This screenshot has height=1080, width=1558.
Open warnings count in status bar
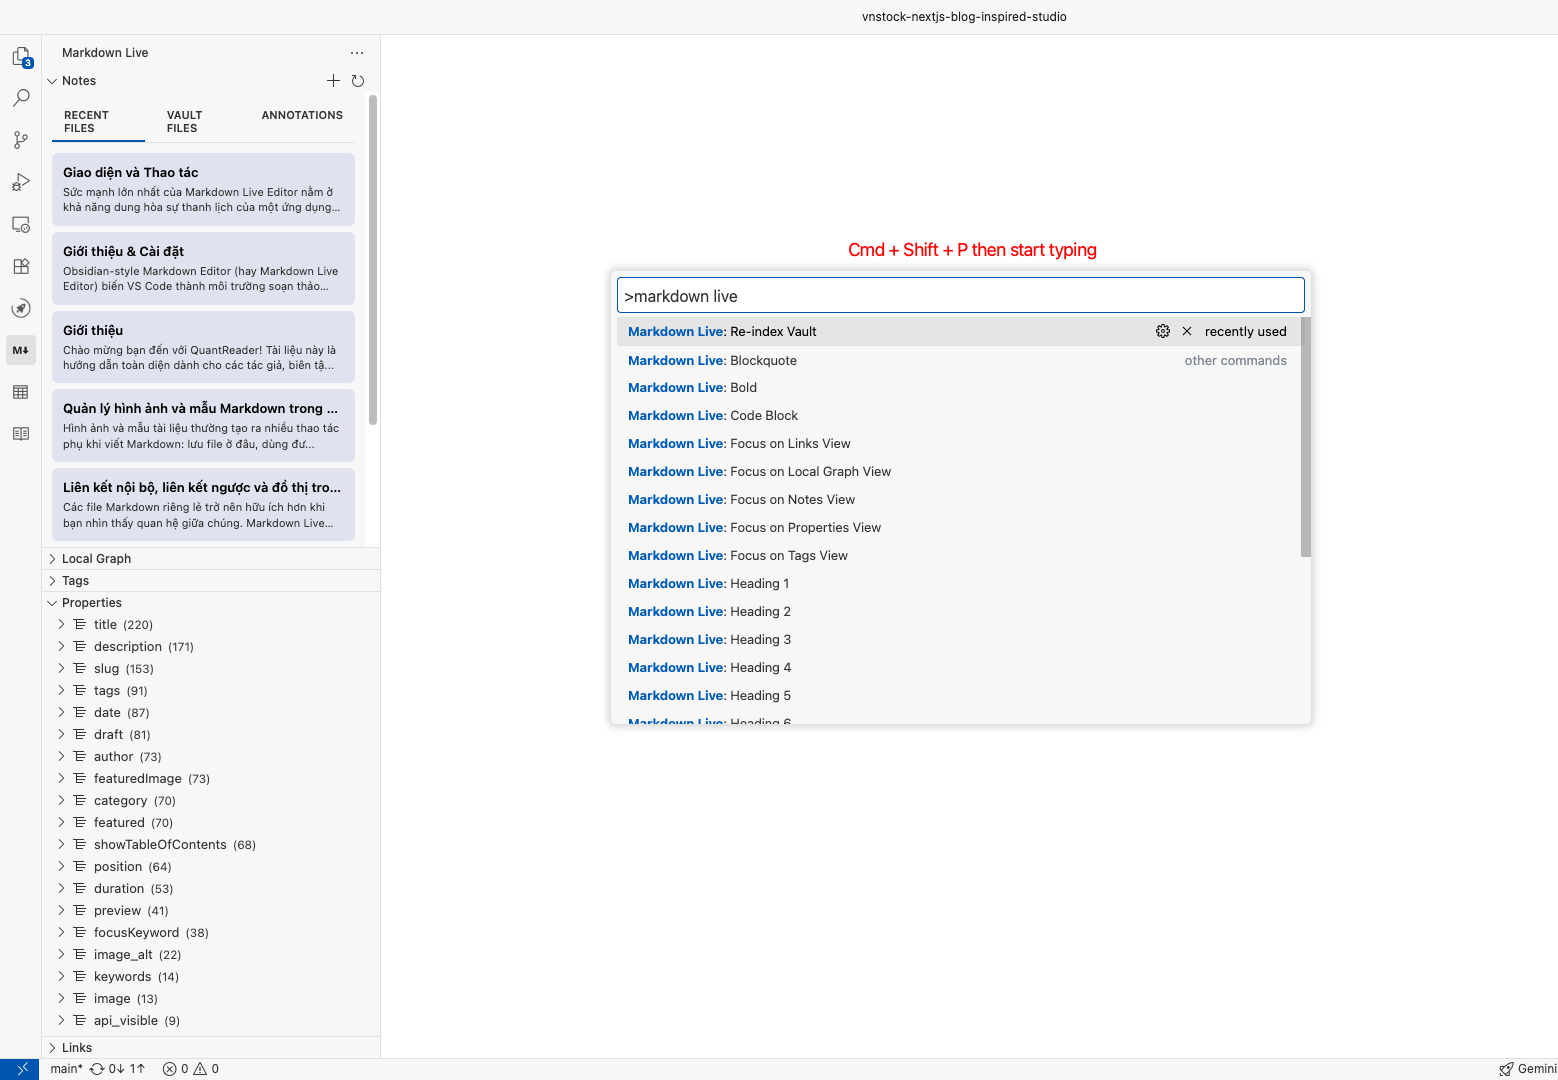click(206, 1069)
